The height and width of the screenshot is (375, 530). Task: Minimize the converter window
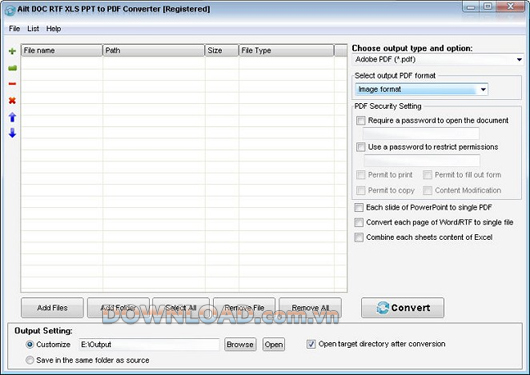[x=472, y=6]
